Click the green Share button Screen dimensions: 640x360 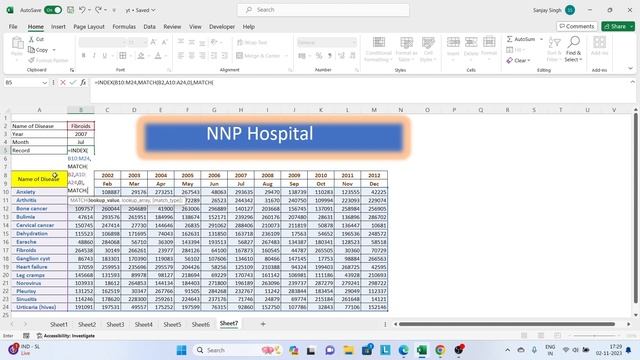(x=618, y=26)
